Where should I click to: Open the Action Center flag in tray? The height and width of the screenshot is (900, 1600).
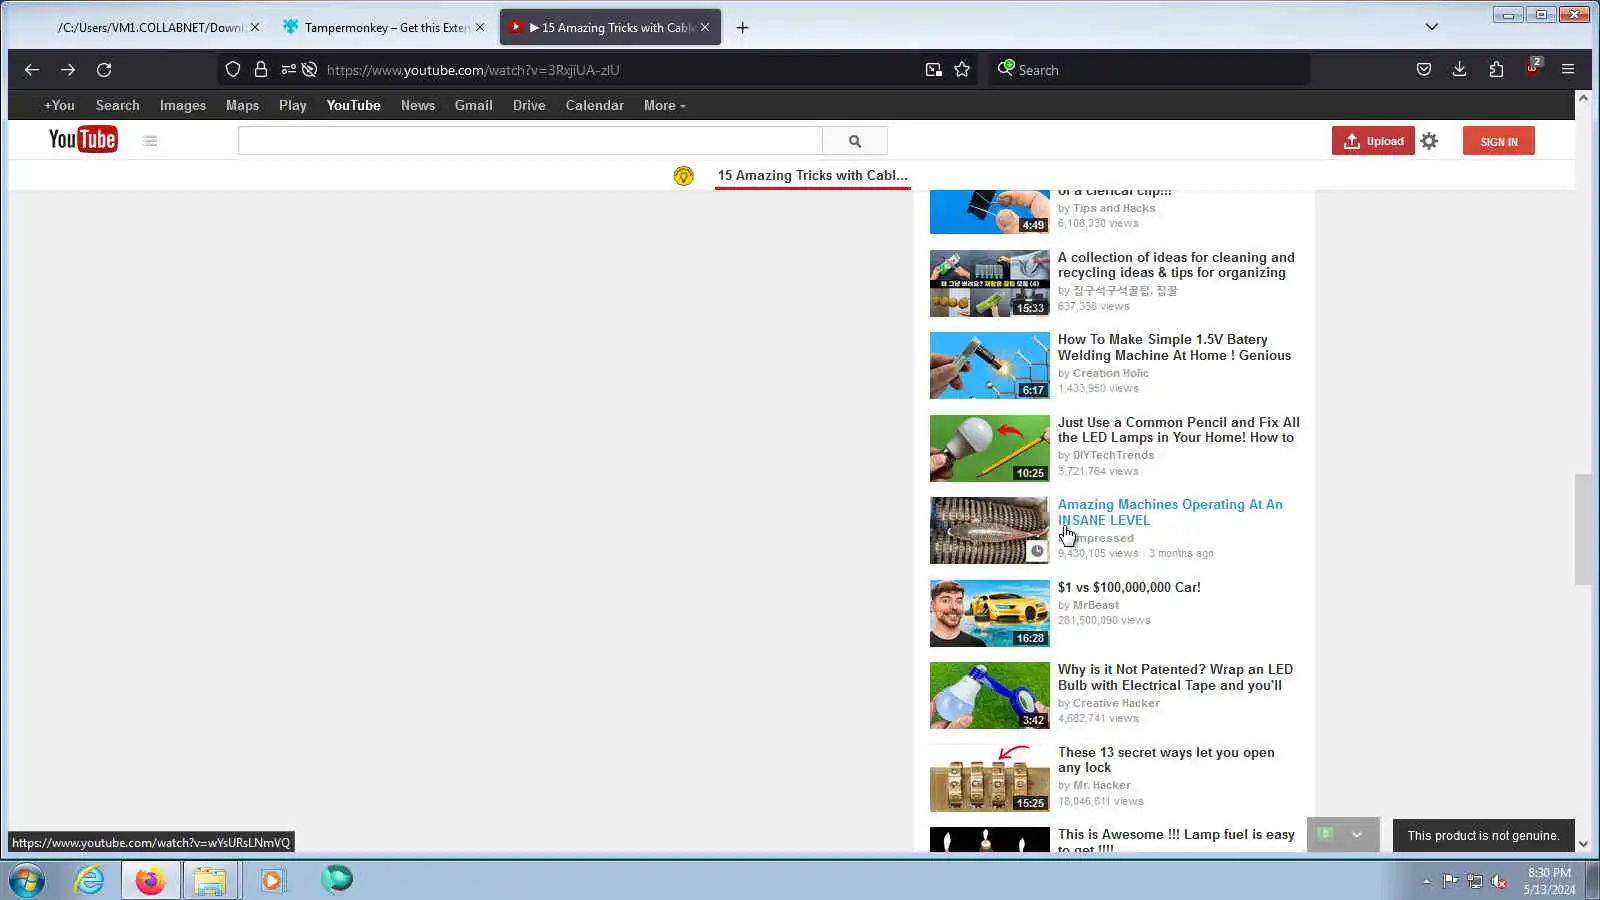click(1450, 881)
